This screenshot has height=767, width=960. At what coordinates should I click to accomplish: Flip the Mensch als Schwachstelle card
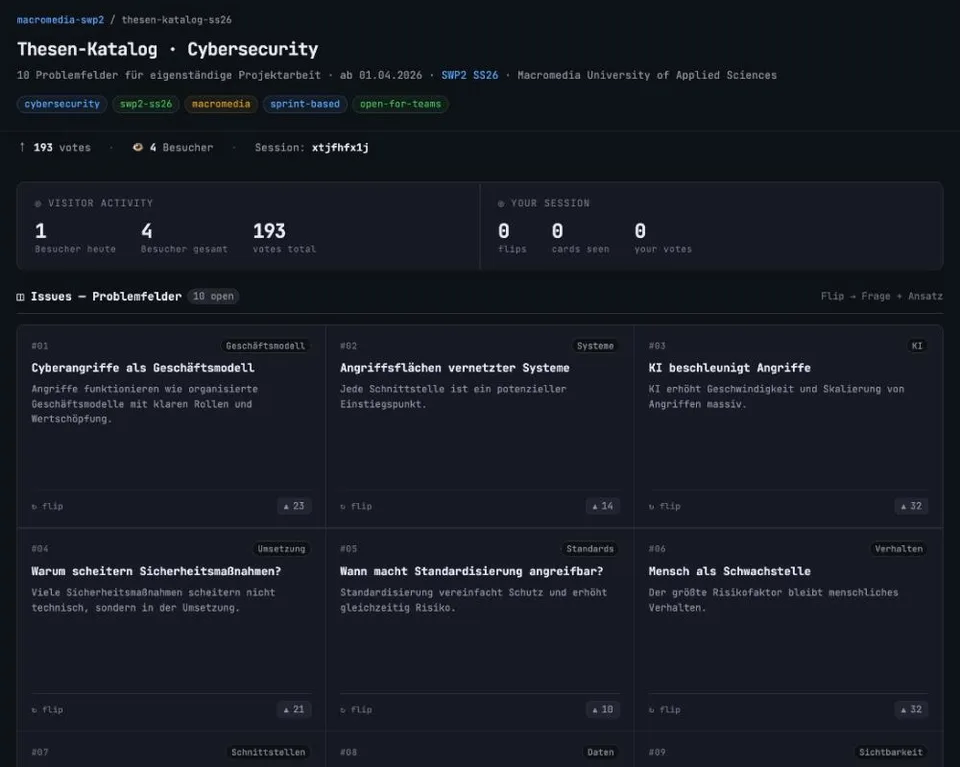click(664, 709)
